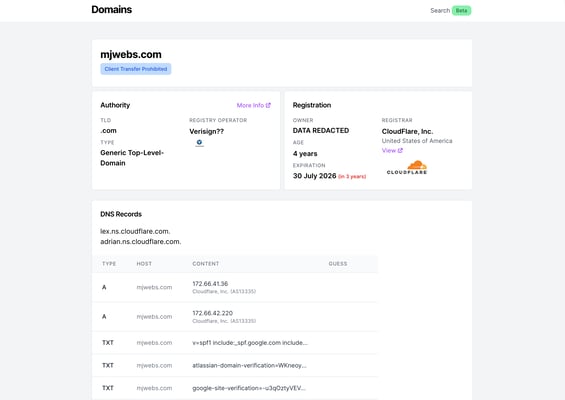The width and height of the screenshot is (565, 400).
Task: Click the TXT type cell of the atlassian row
Action: point(108,365)
